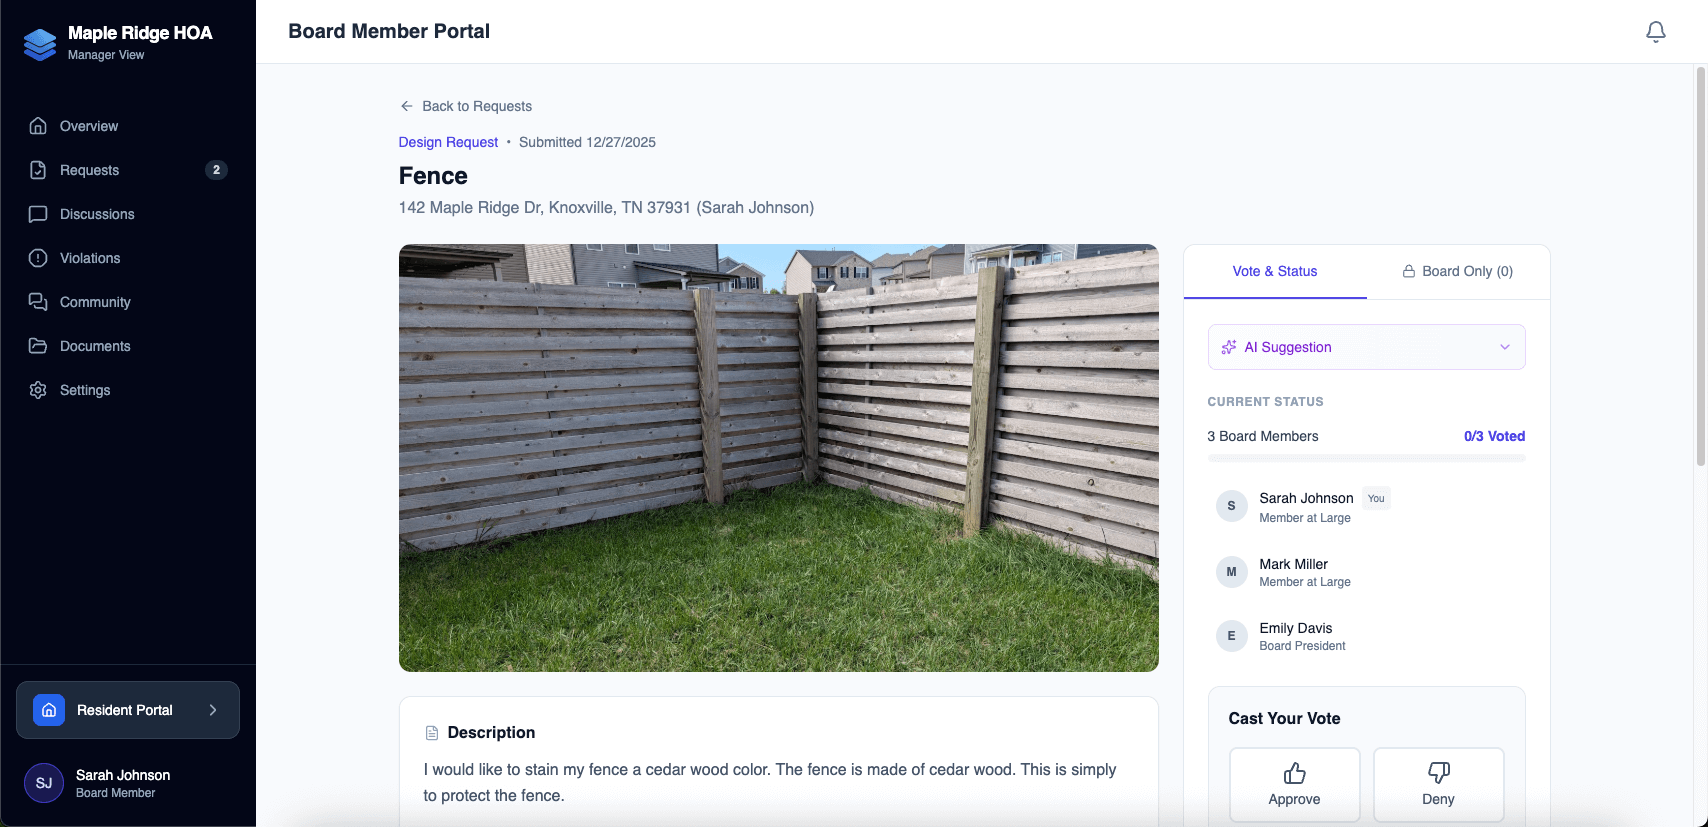
Task: Open Settings in the sidebar
Action: (128, 390)
